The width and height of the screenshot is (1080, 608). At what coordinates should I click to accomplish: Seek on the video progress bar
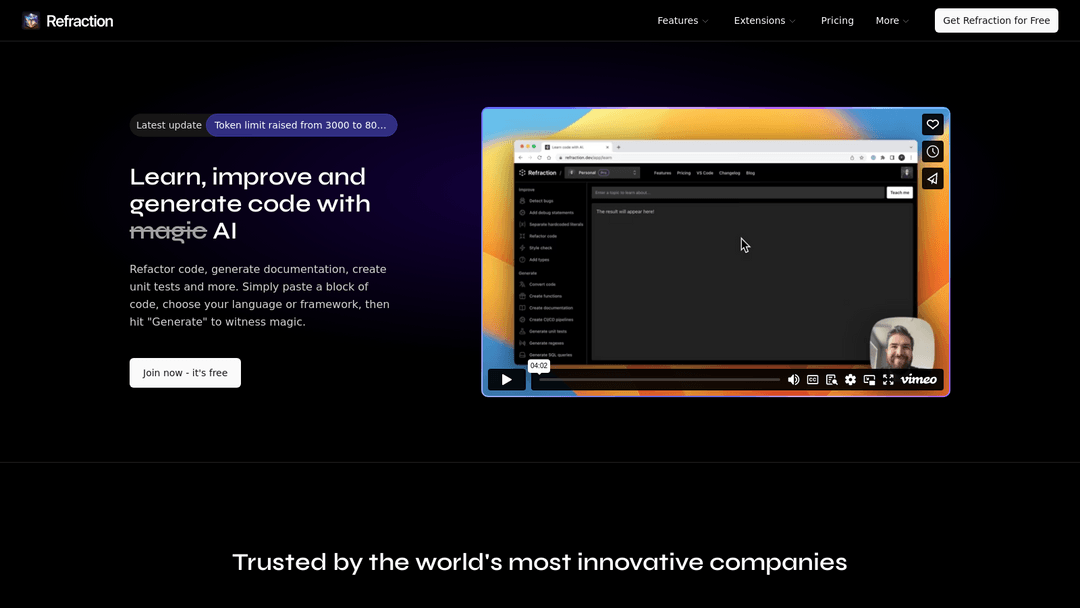coord(659,379)
